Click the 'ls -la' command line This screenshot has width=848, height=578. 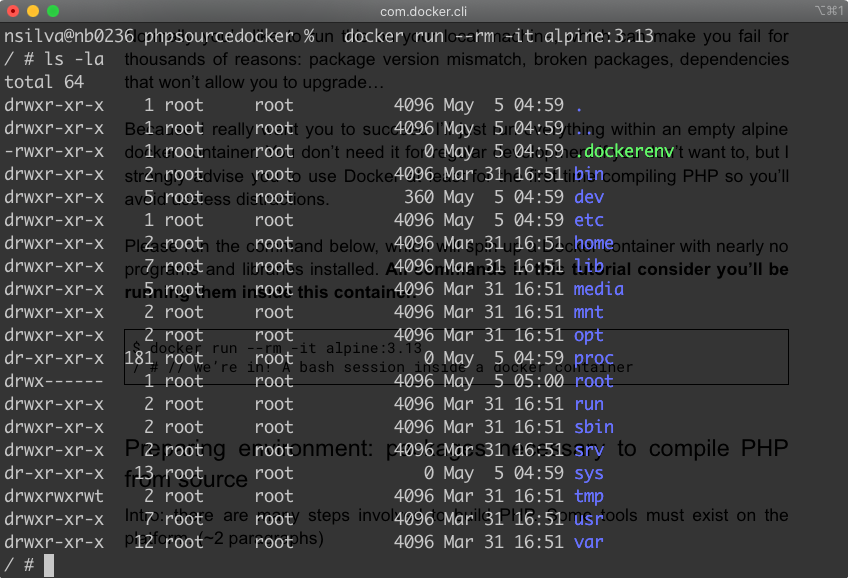point(54,59)
